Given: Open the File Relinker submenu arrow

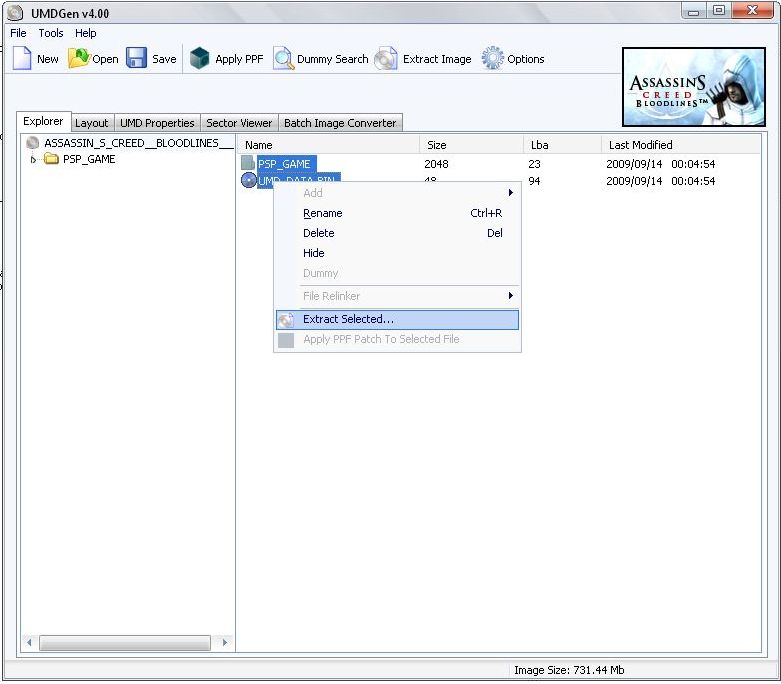Looking at the screenshot, I should click(511, 295).
